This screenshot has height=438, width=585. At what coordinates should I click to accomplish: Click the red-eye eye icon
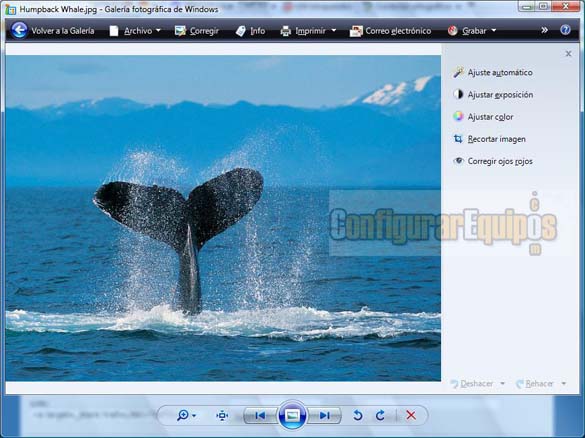tap(459, 161)
